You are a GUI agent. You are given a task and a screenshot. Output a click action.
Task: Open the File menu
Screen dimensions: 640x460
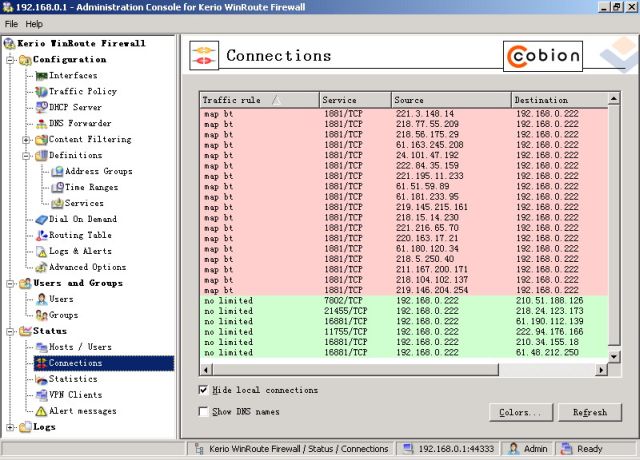[x=11, y=23]
